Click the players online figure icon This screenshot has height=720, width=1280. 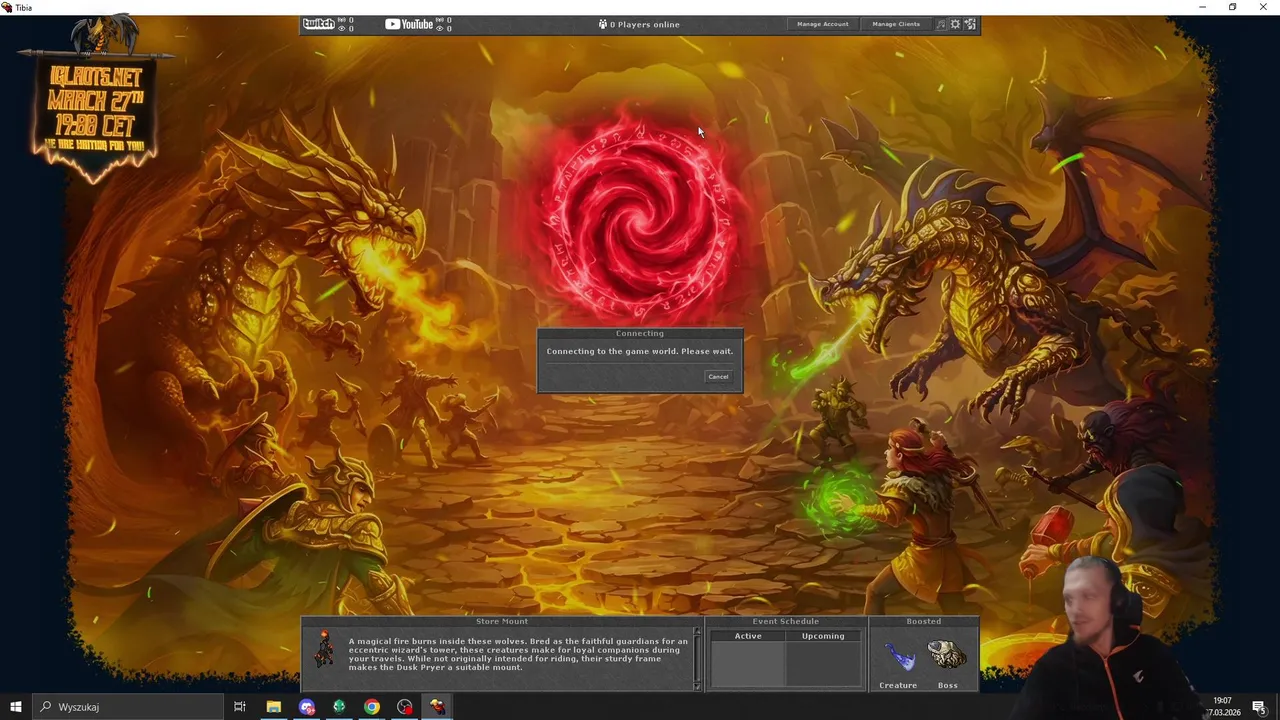coord(602,24)
